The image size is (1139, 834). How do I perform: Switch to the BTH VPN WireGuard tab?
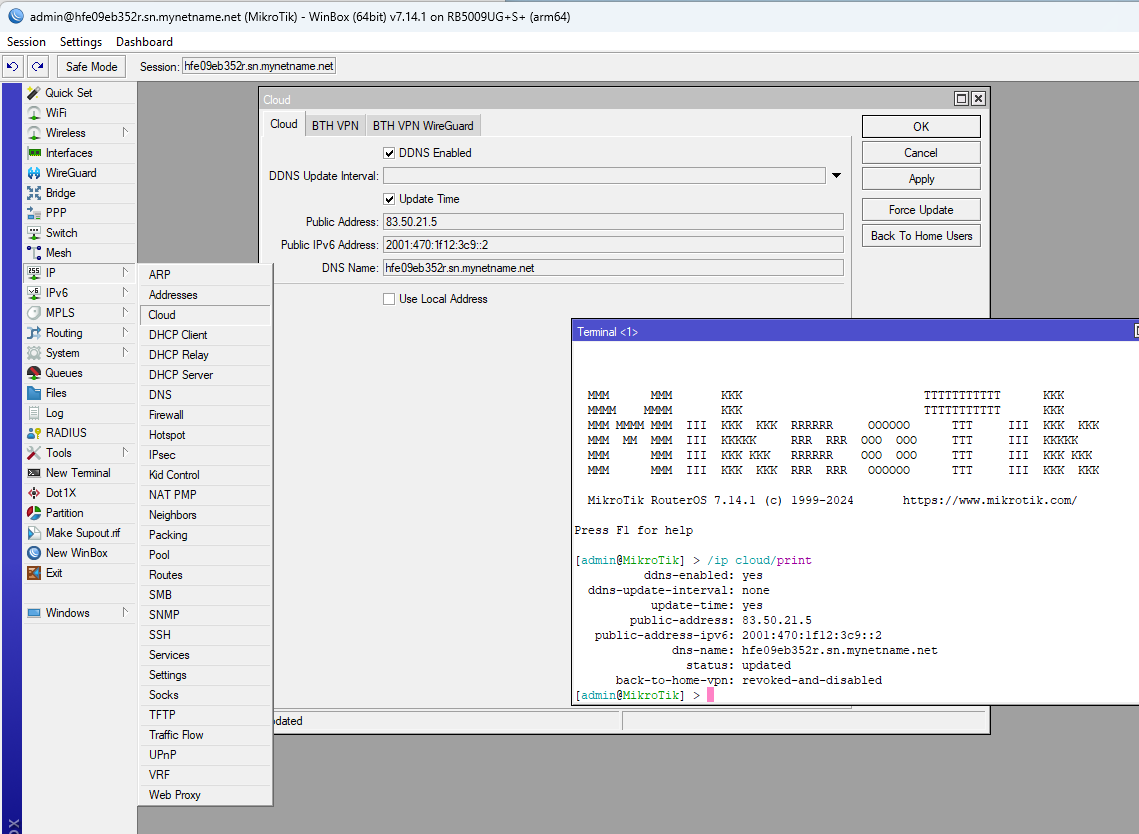[x=423, y=125]
